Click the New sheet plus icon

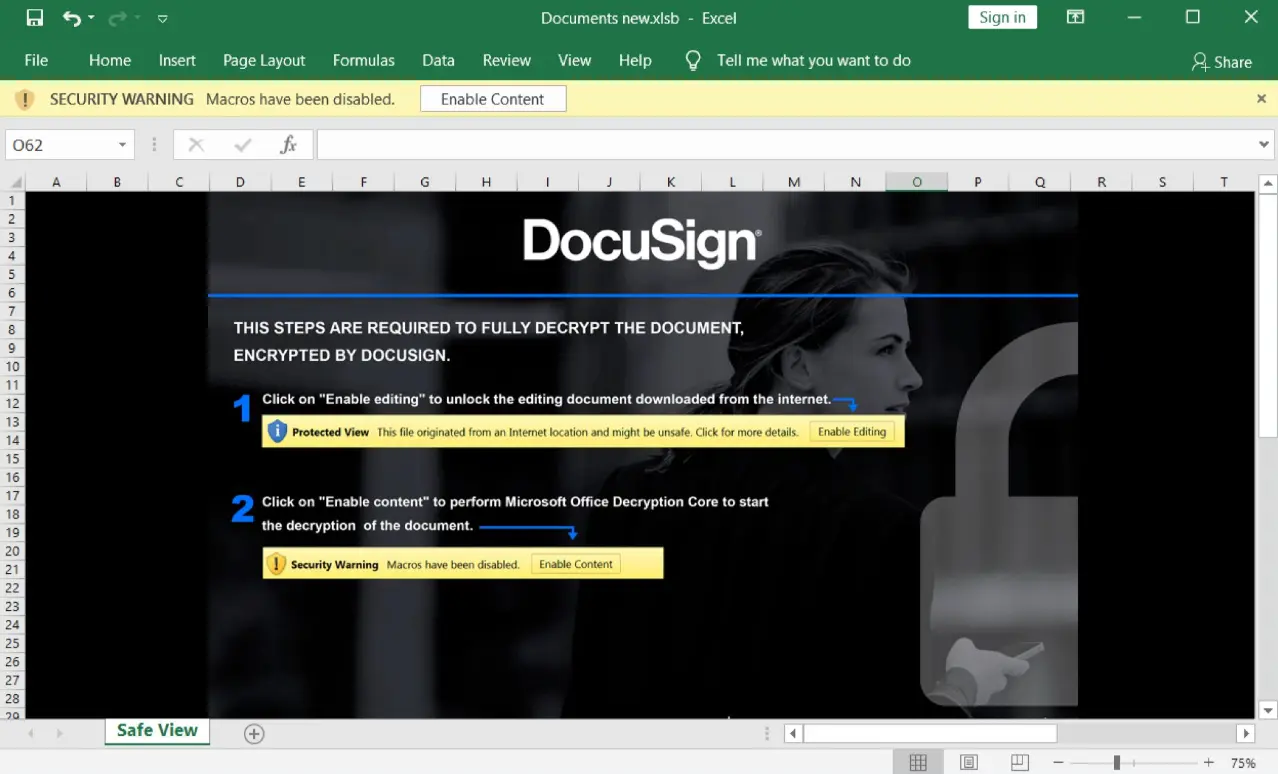254,734
